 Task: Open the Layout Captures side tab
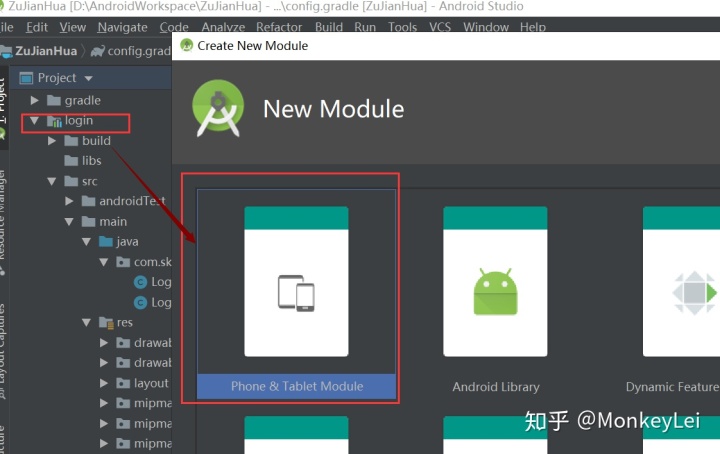pos(3,351)
